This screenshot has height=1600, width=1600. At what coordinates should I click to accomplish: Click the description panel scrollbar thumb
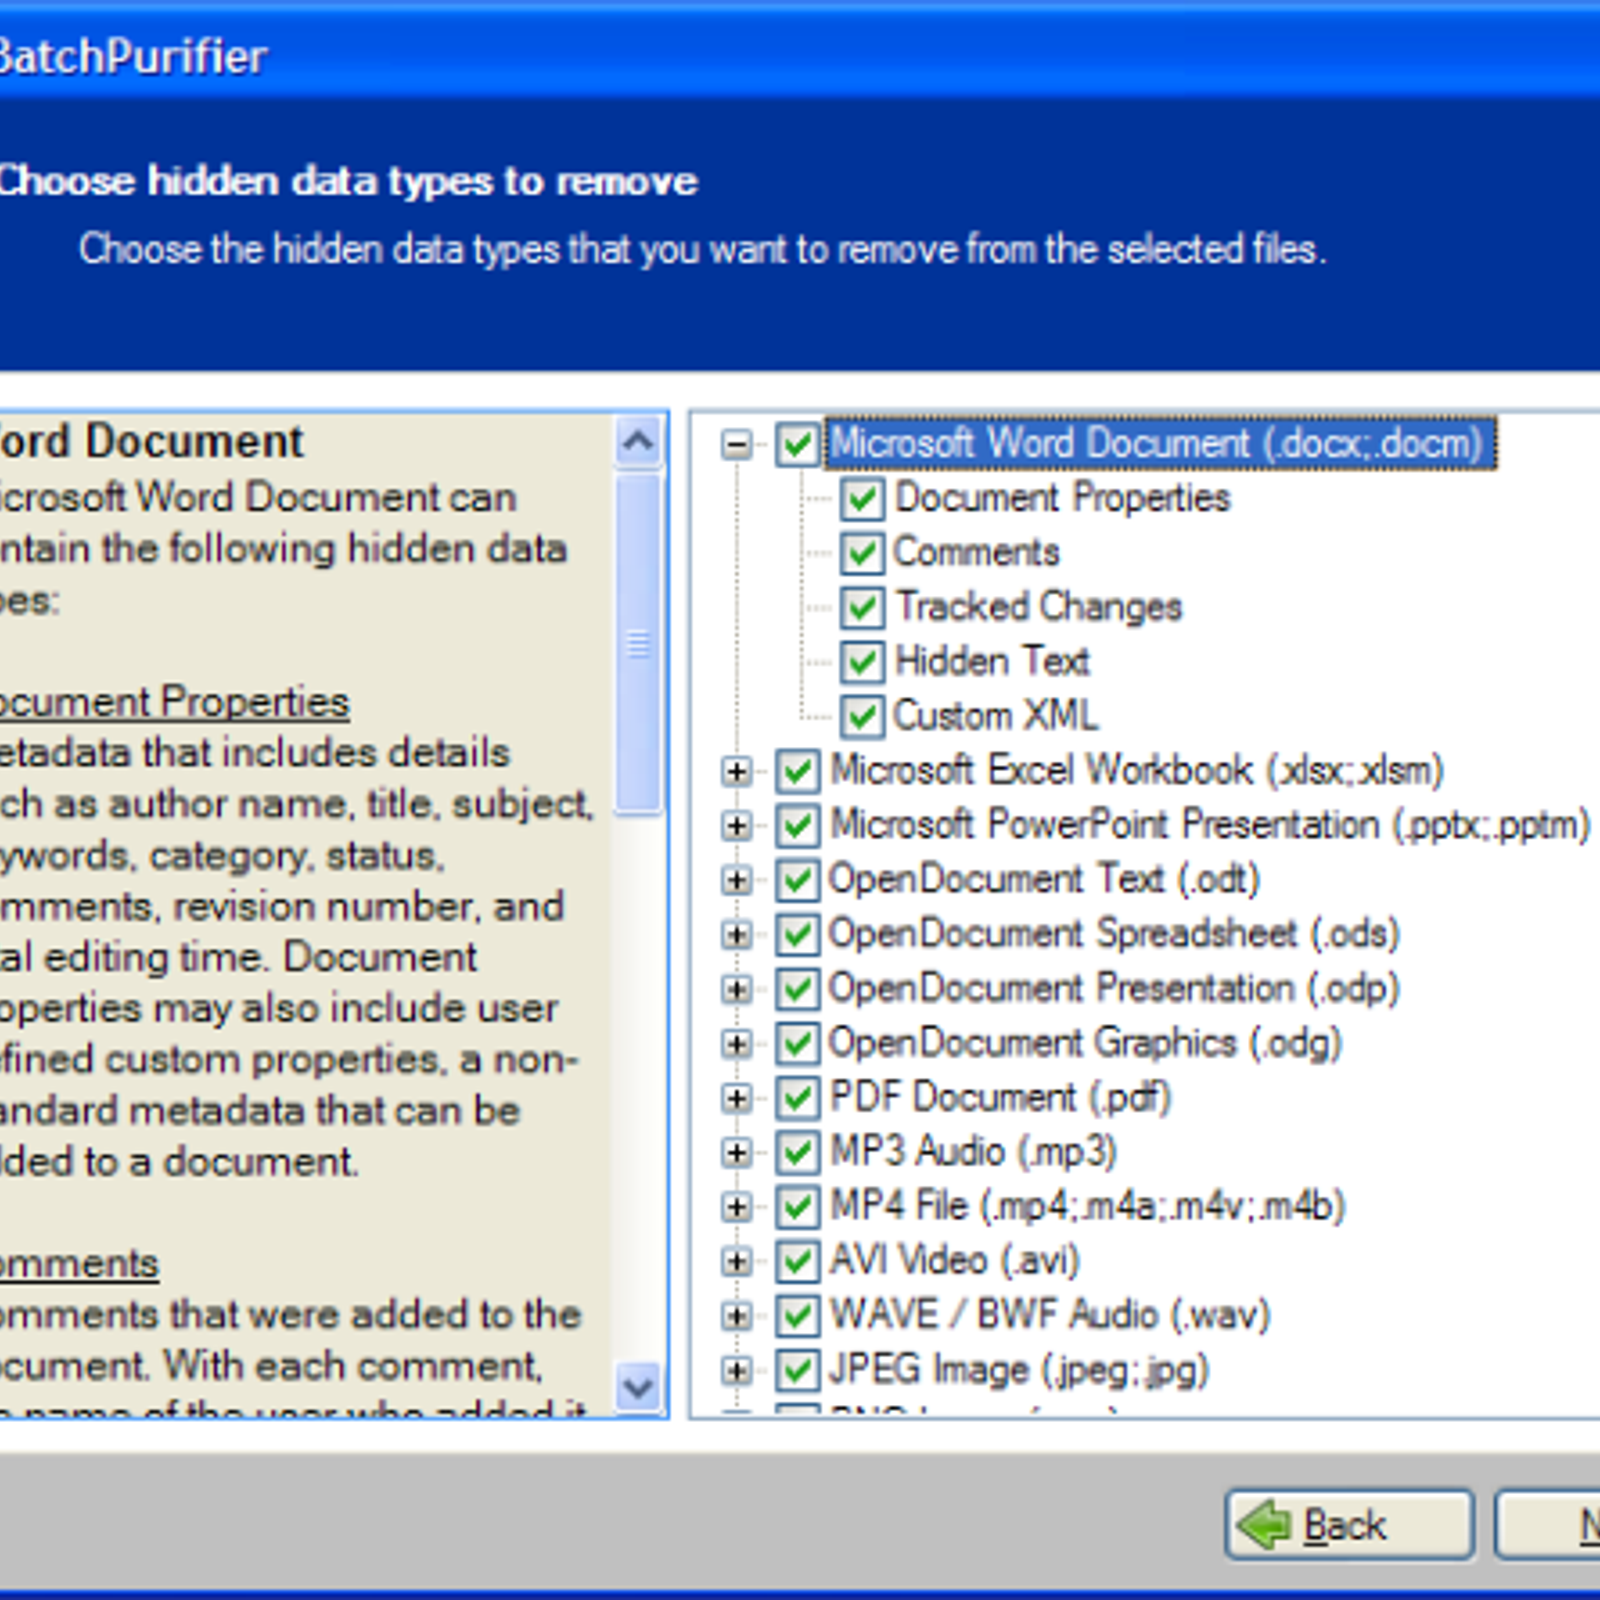pyautogui.click(x=638, y=645)
